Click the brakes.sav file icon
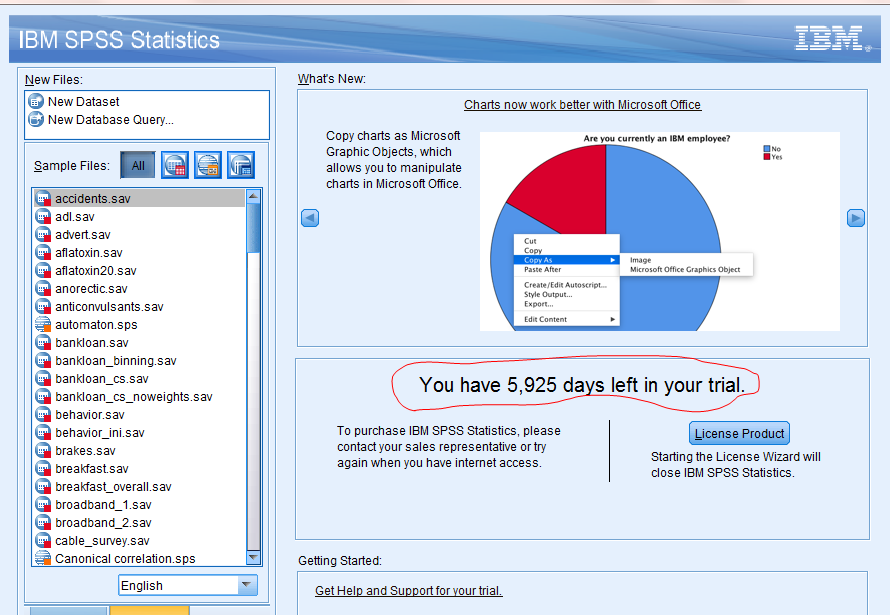This screenshot has height=615, width=890. [43, 451]
